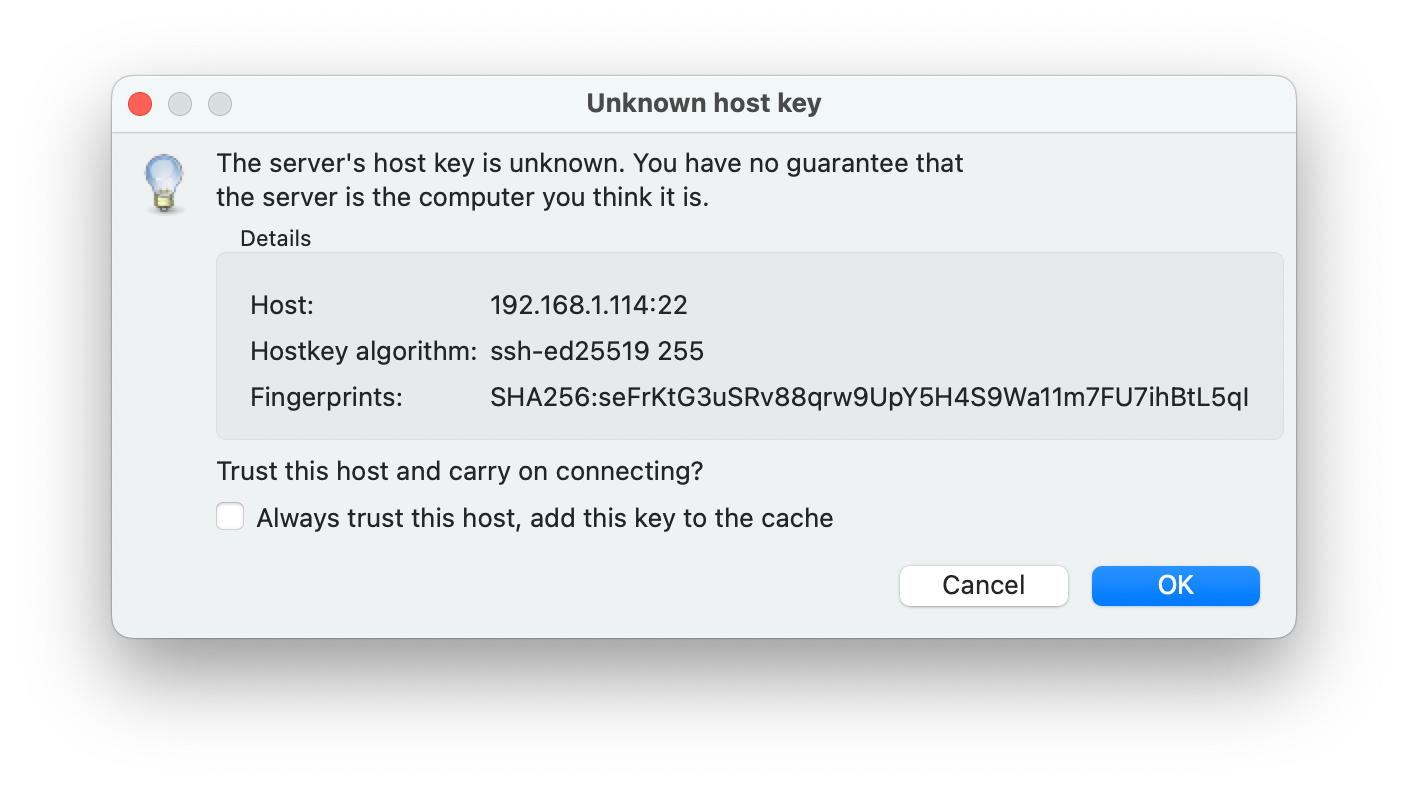The height and width of the screenshot is (786, 1408).
Task: Click the red close button
Action: point(139,103)
